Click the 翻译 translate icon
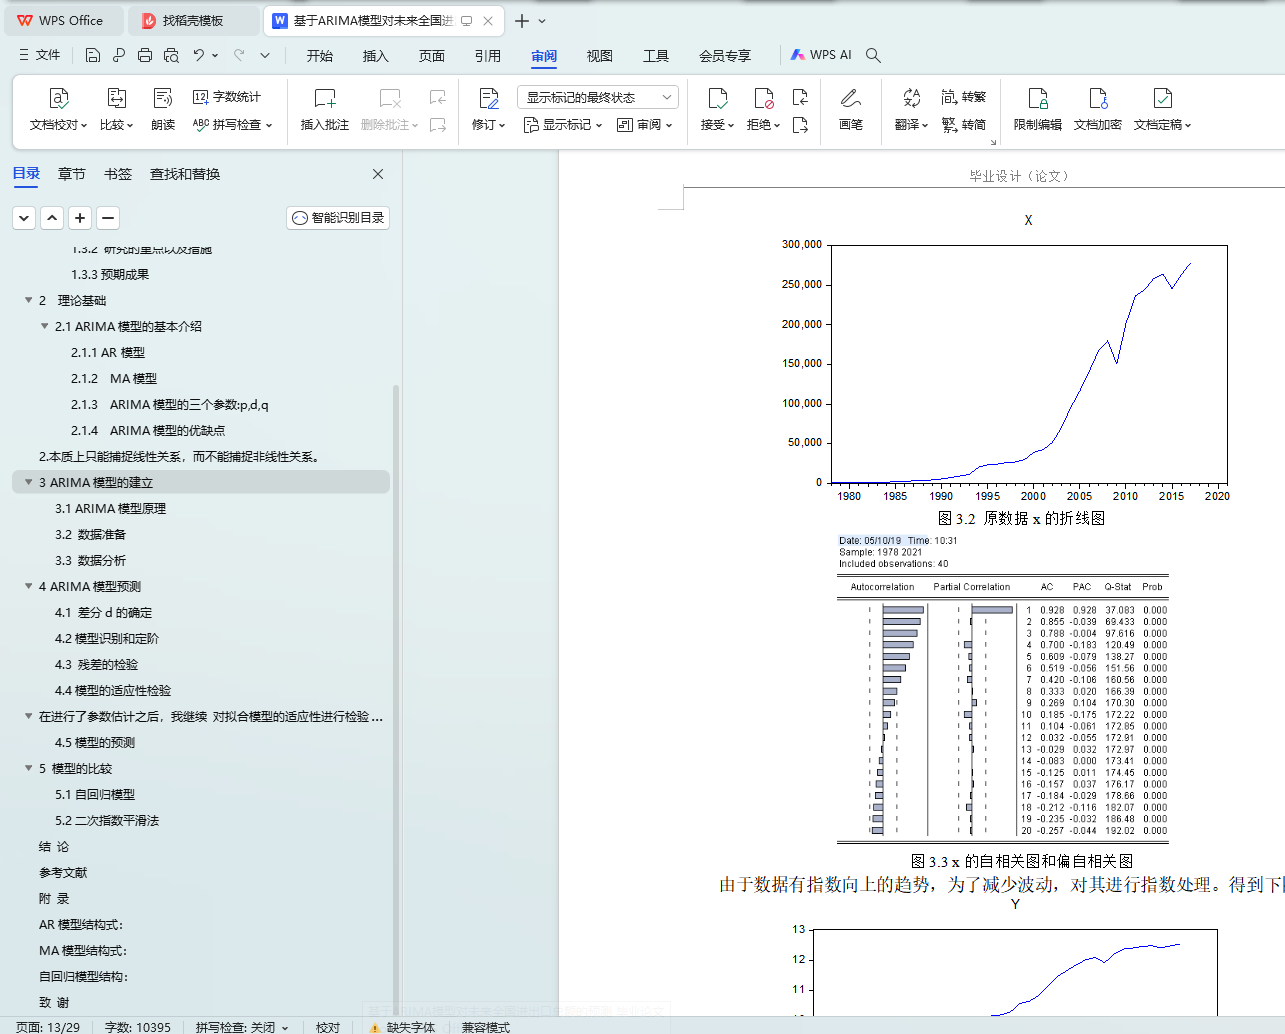1285x1034 pixels. pyautogui.click(x=911, y=98)
